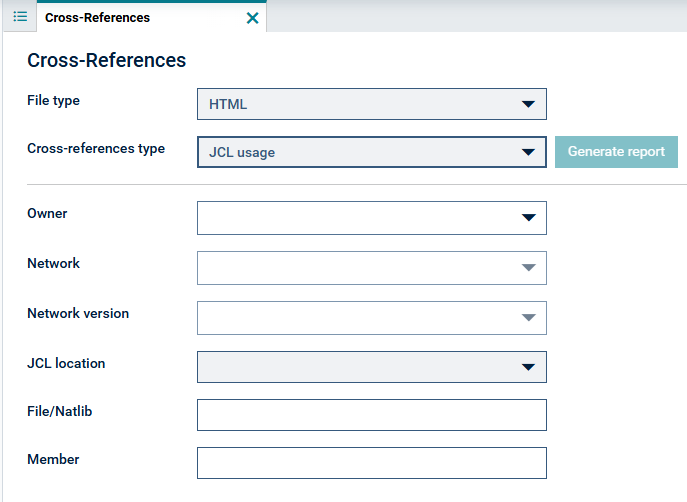This screenshot has width=687, height=502.
Task: Expand the Network version dropdown
Action: (372, 318)
